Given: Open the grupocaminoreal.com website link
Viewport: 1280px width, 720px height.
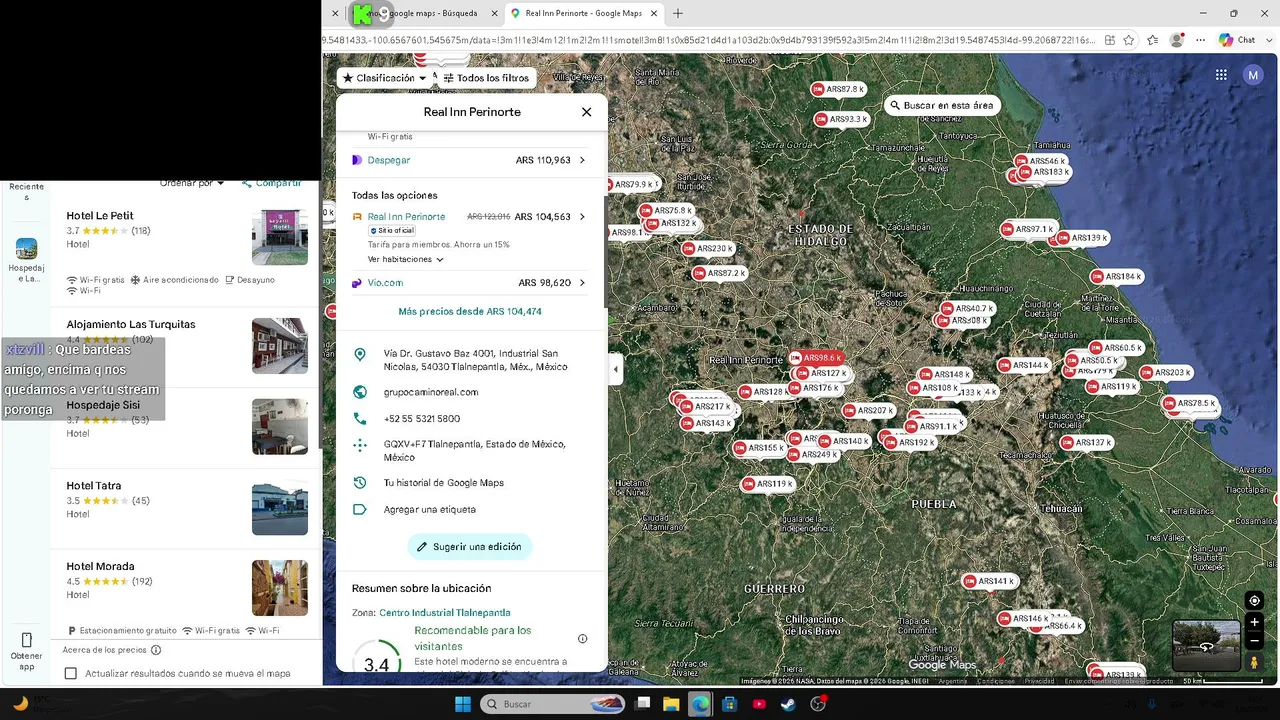Looking at the screenshot, I should pos(431,392).
